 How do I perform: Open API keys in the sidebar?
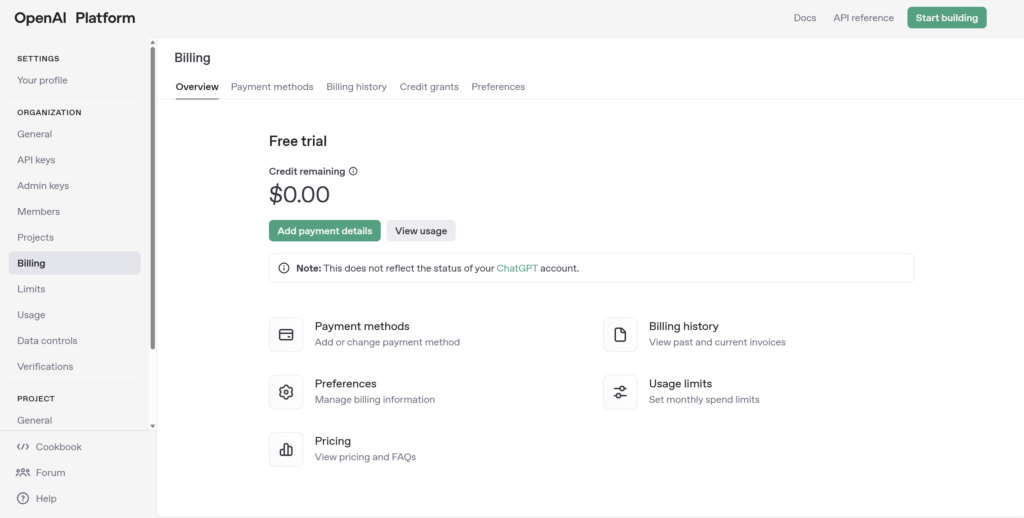click(36, 160)
